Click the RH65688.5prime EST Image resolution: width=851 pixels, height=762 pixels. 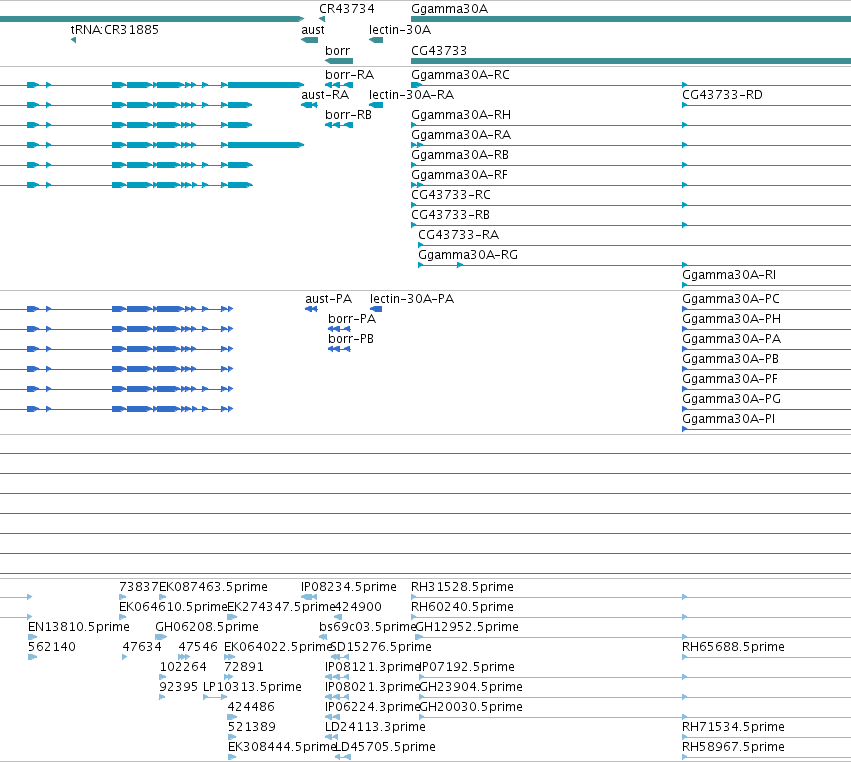[766, 657]
